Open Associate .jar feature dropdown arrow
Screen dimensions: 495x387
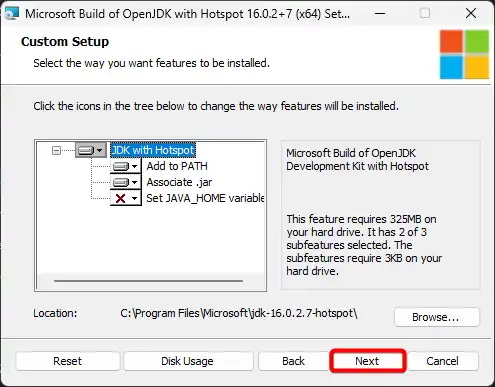pyautogui.click(x=134, y=182)
